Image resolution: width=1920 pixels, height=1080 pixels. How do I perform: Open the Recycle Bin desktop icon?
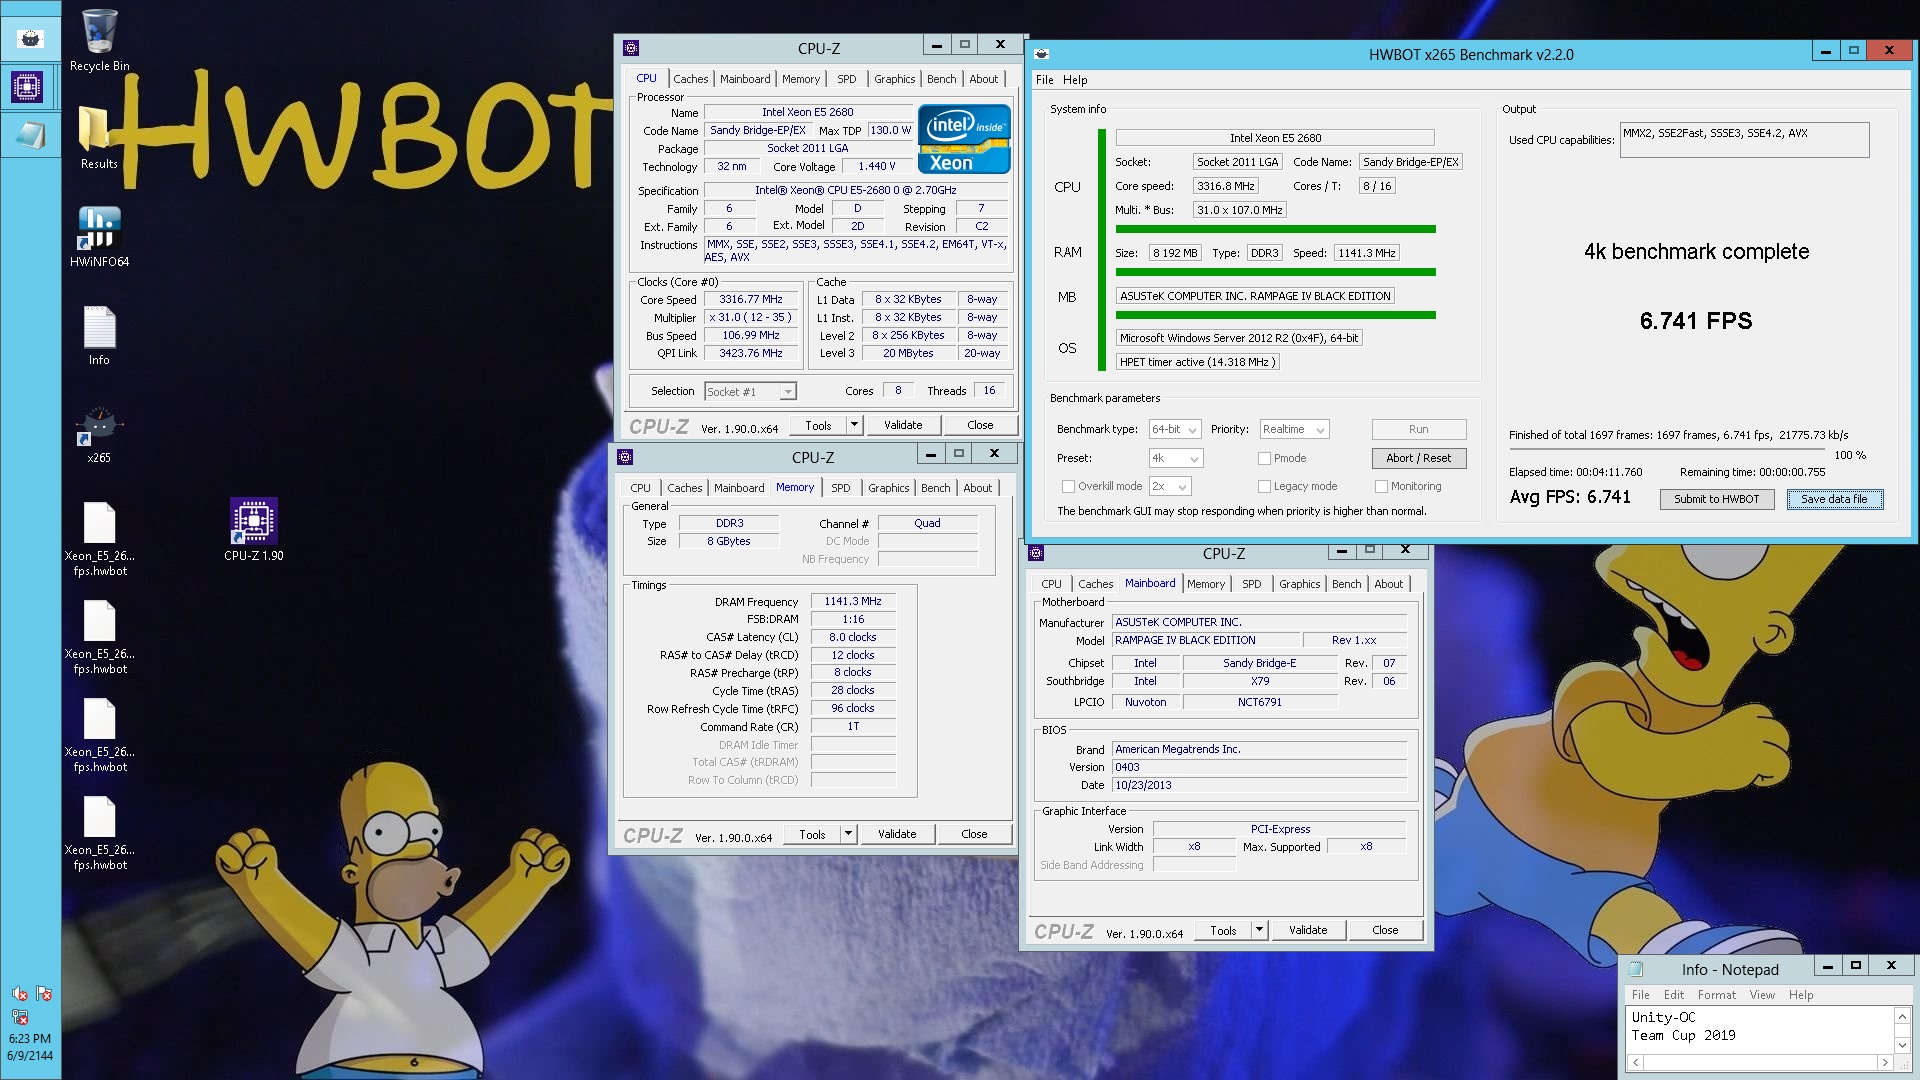[99, 40]
